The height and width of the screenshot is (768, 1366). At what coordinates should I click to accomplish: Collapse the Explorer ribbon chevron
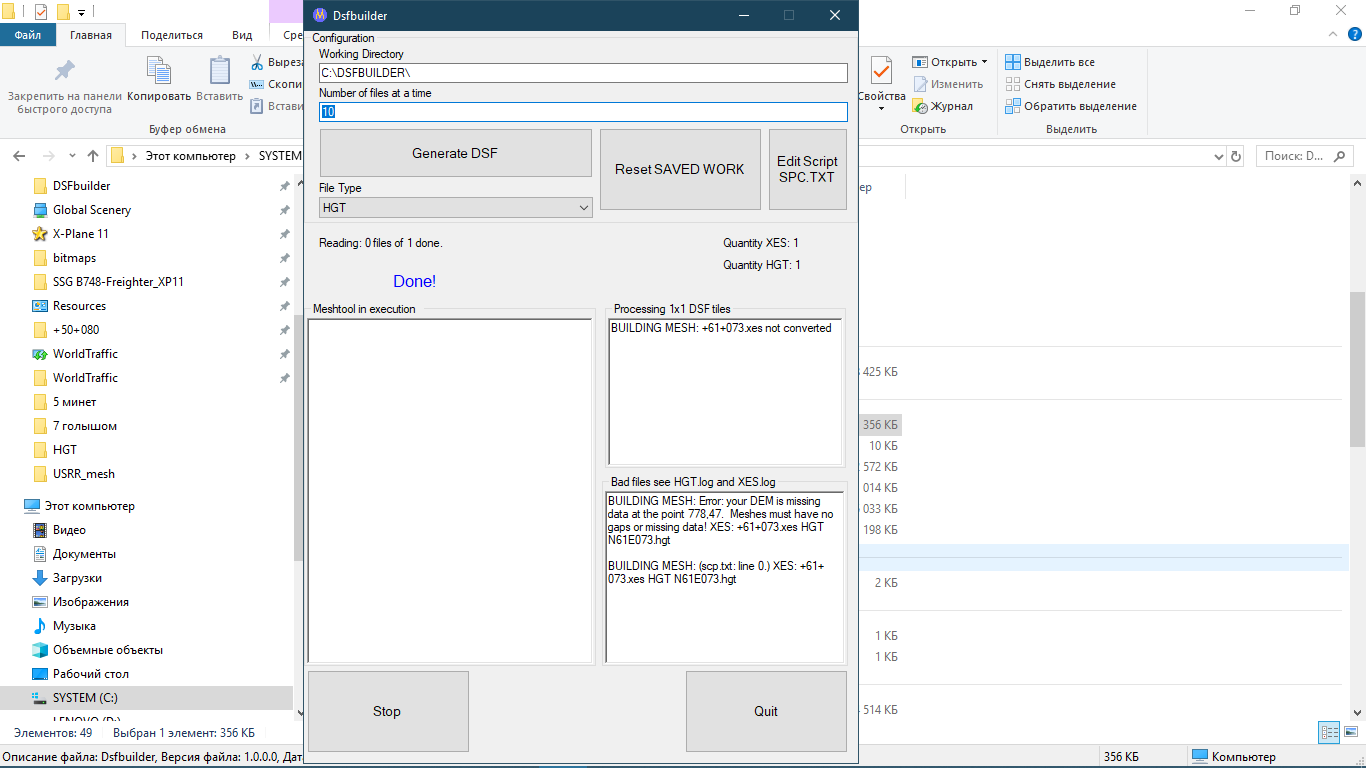click(x=1331, y=35)
